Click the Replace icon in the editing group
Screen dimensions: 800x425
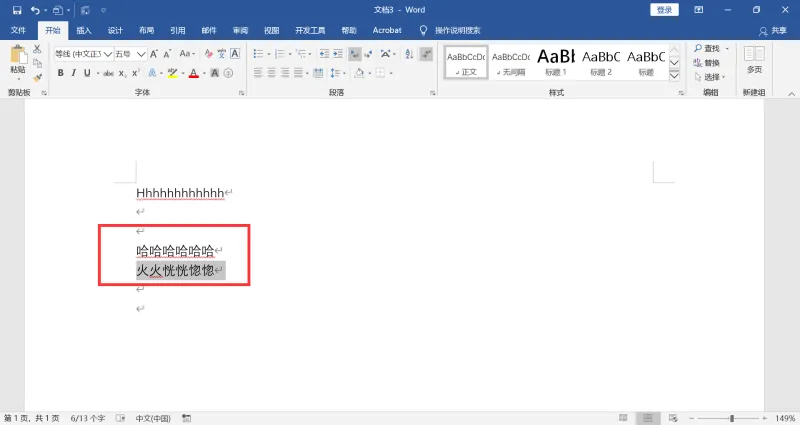698,63
